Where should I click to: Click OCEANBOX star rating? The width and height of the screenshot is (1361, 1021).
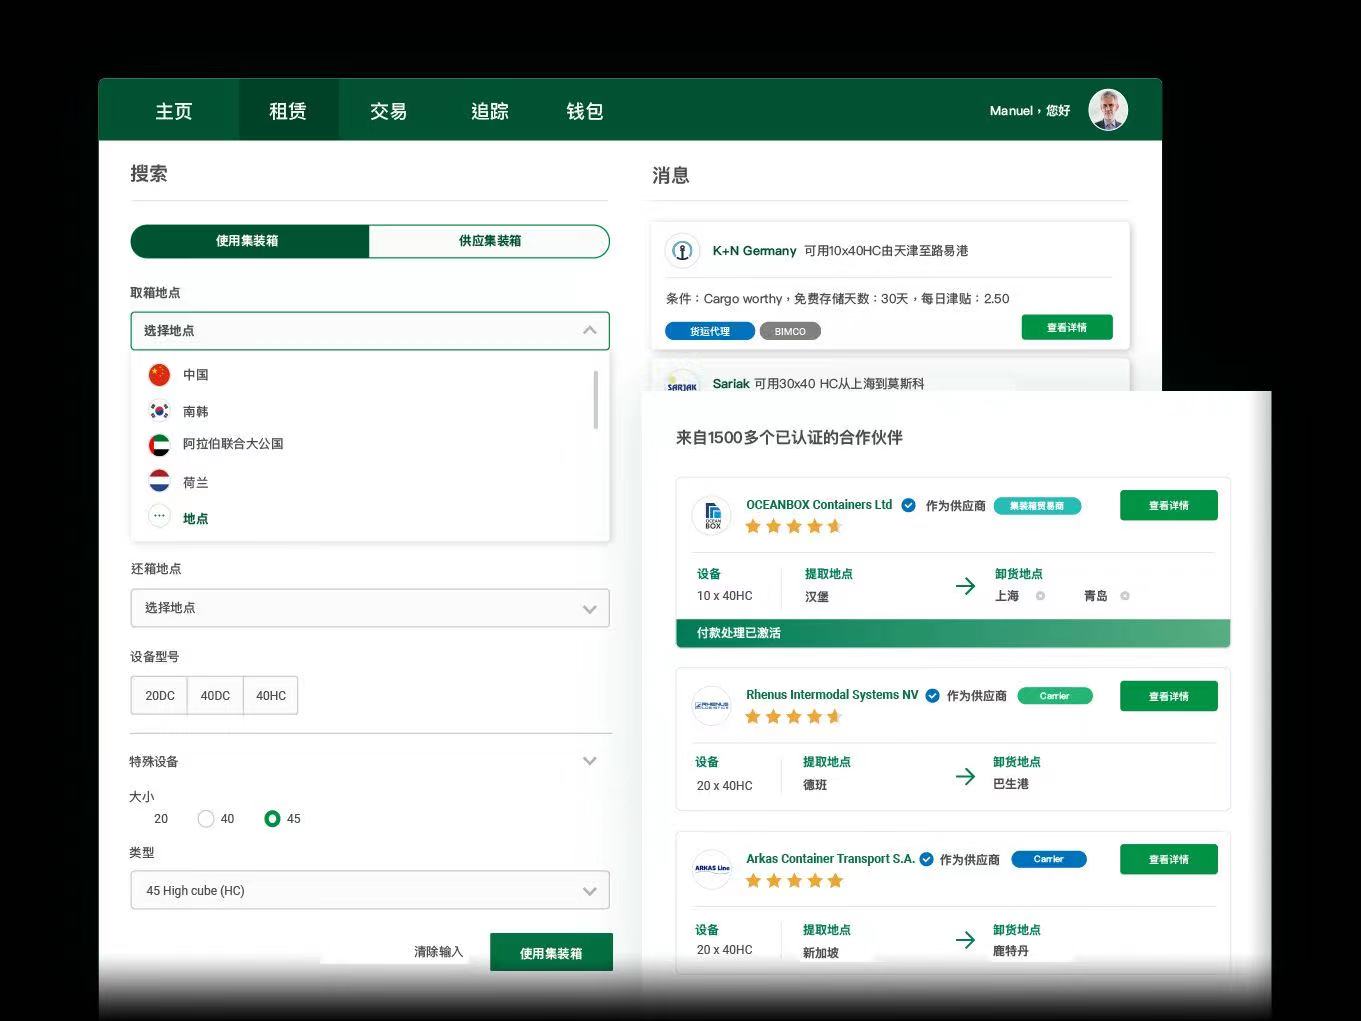(x=794, y=526)
